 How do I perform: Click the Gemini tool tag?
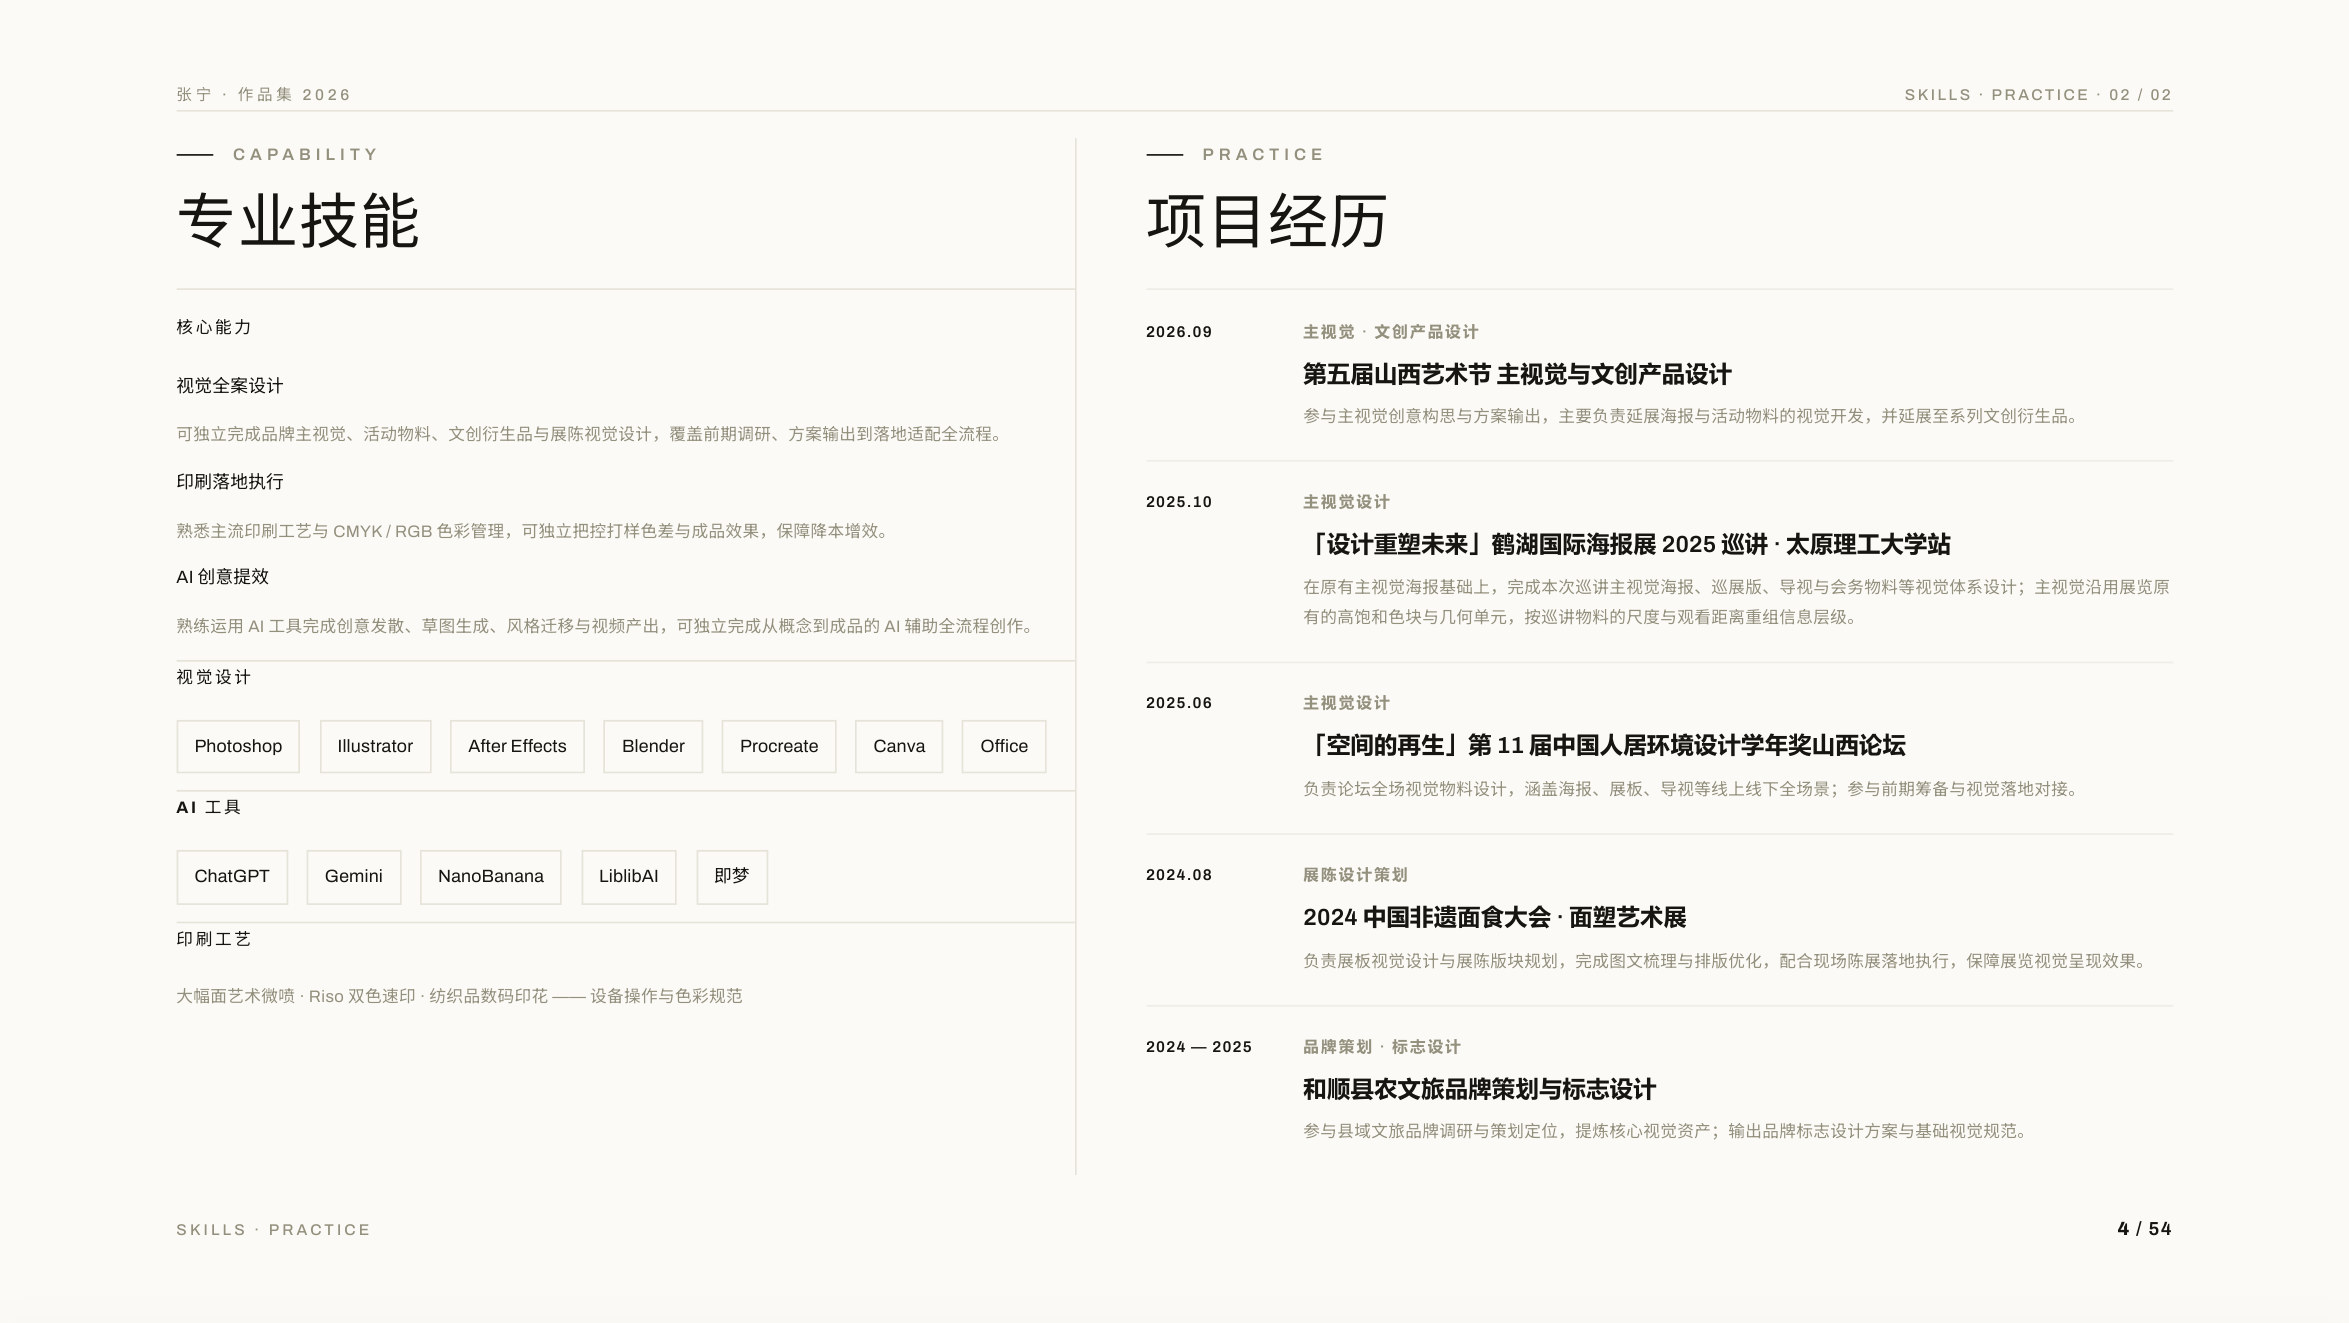coord(354,877)
